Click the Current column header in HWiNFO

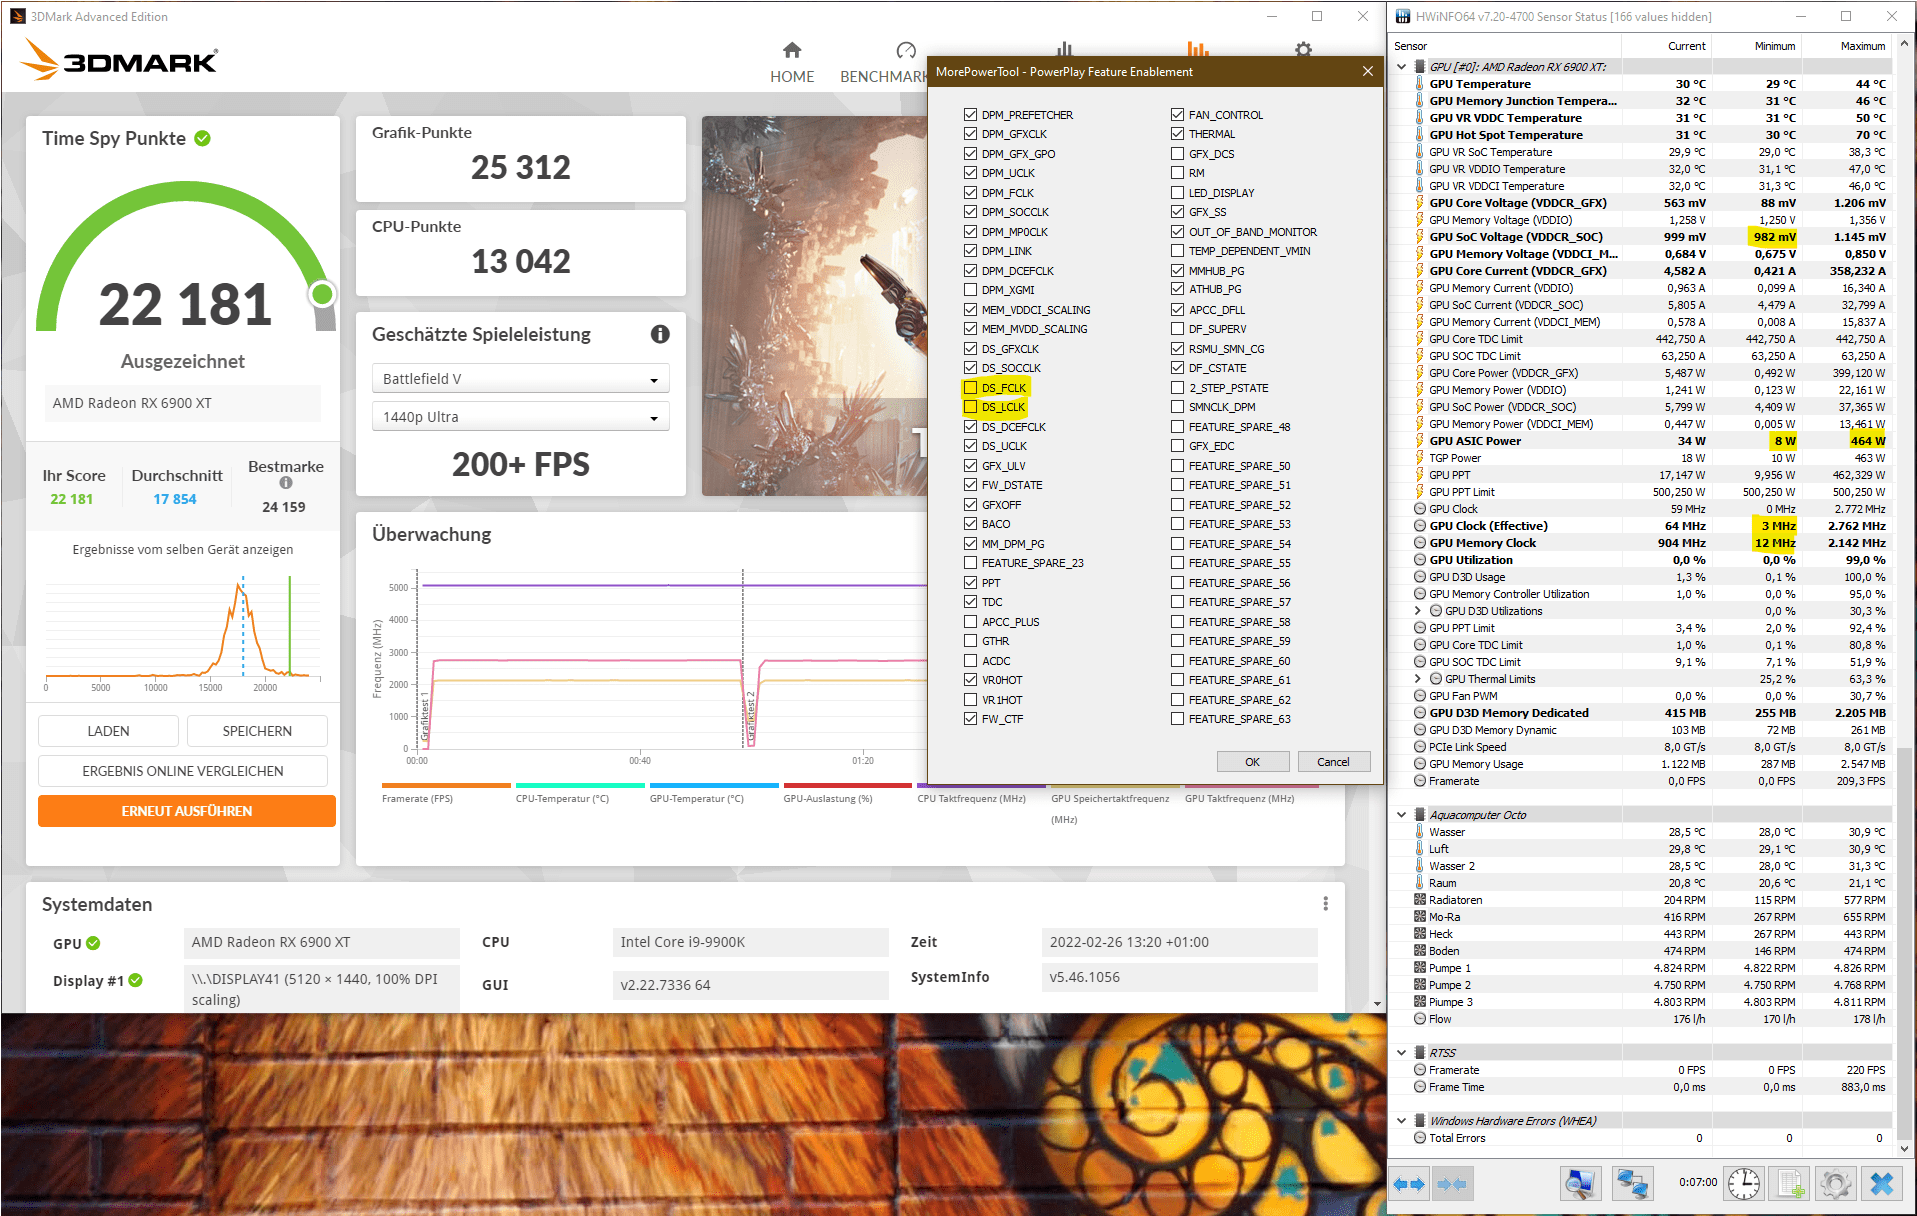[1666, 46]
